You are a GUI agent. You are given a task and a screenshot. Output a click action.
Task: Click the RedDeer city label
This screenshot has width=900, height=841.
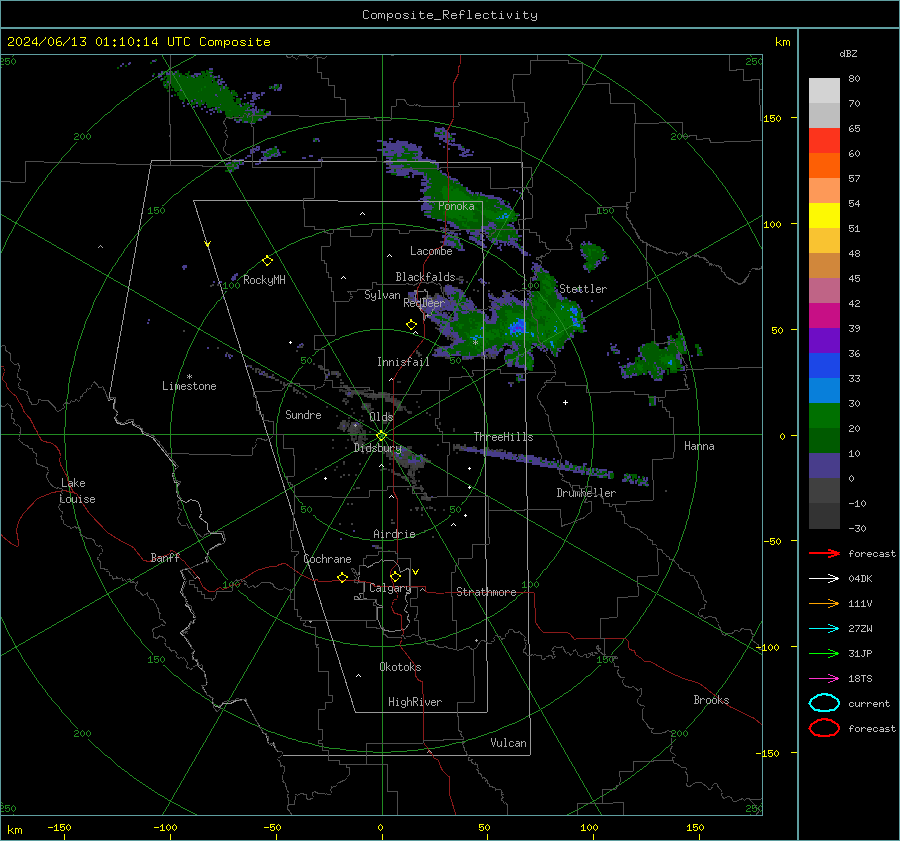[424, 303]
